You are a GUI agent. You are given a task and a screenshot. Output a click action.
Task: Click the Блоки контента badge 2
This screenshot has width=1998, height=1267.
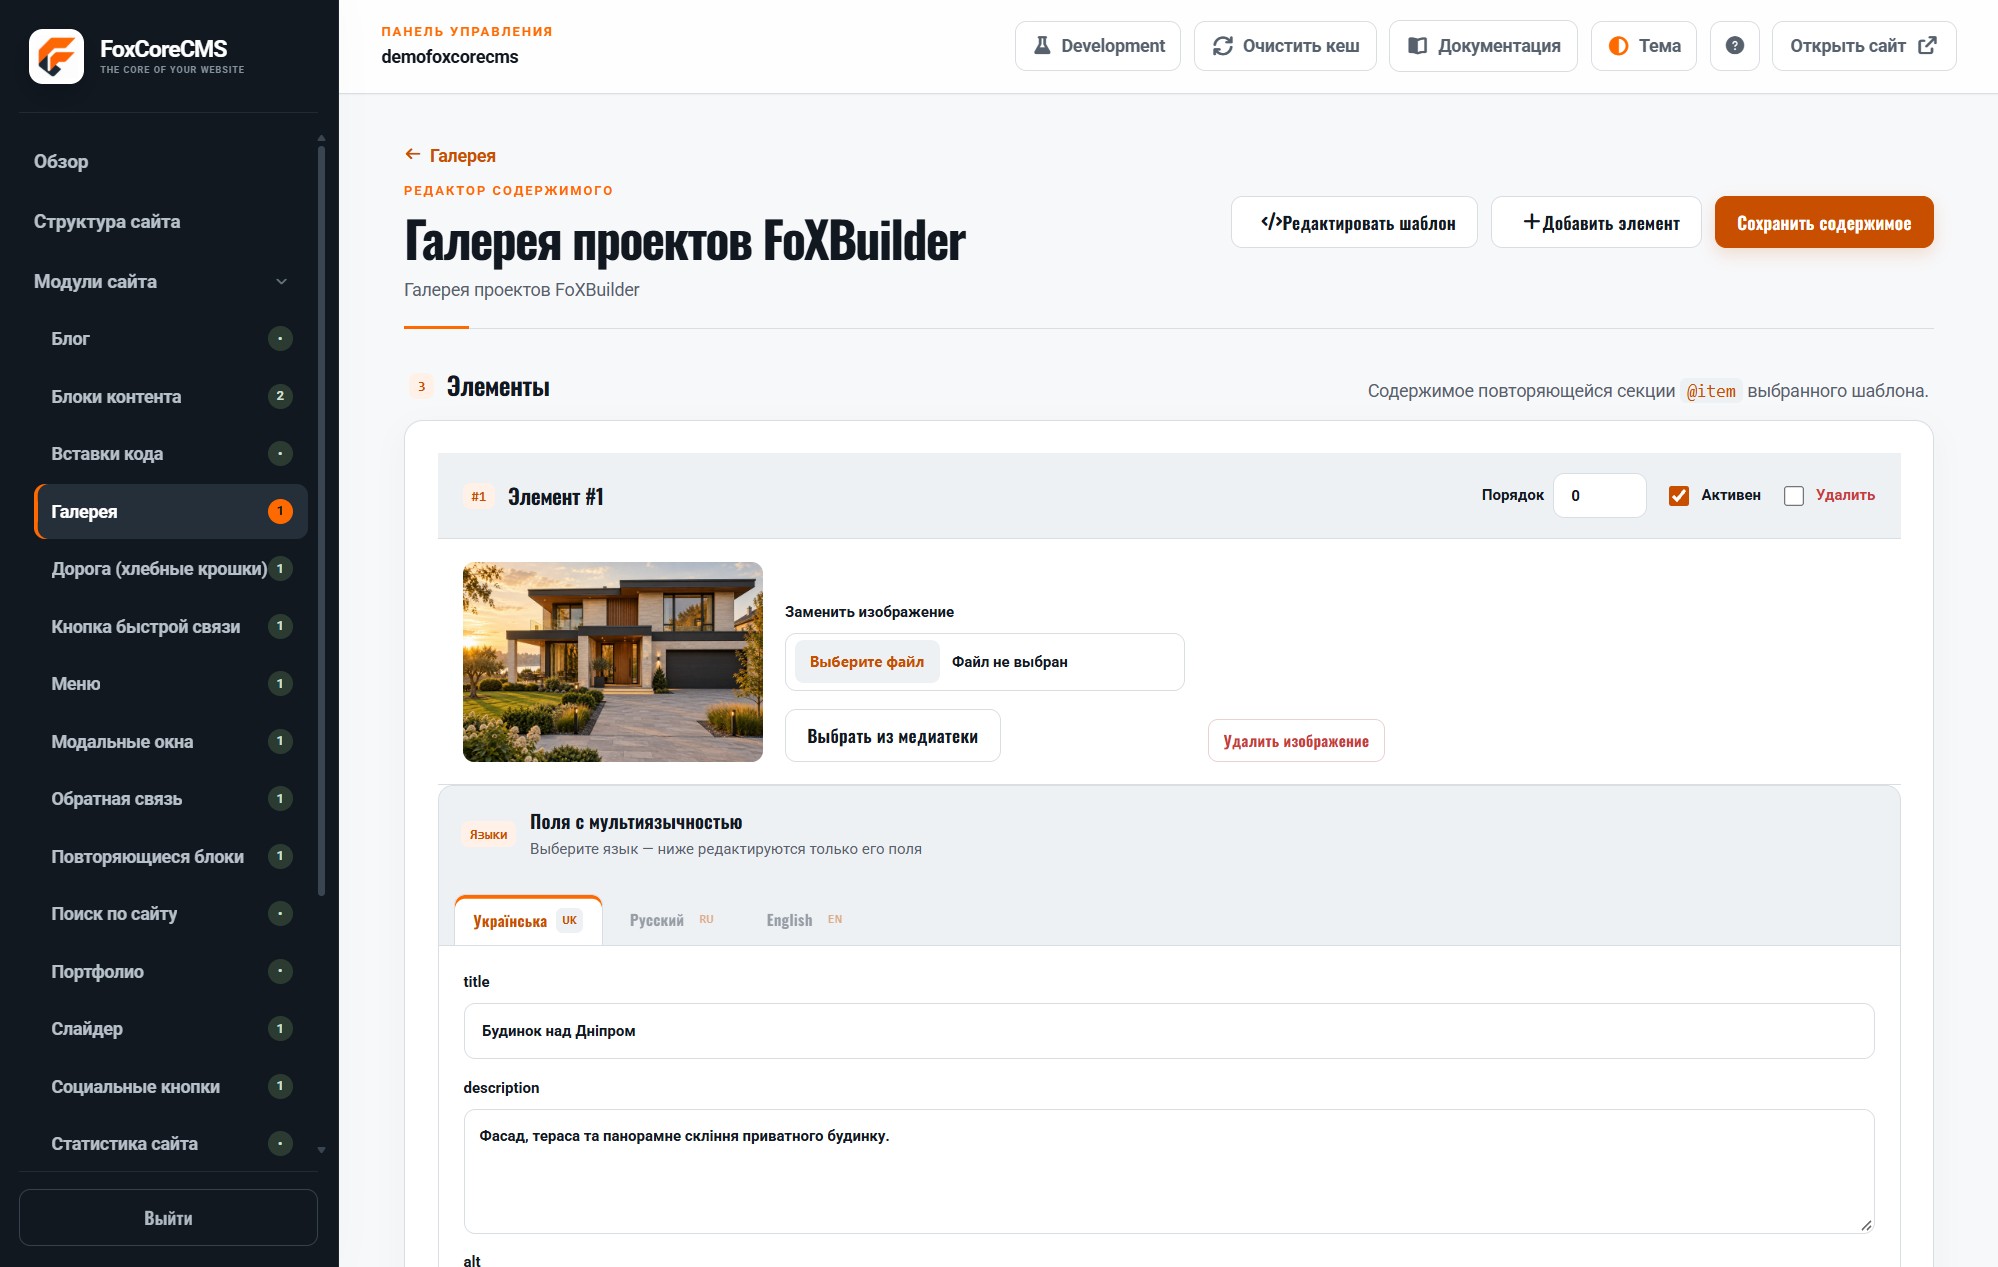(x=280, y=396)
